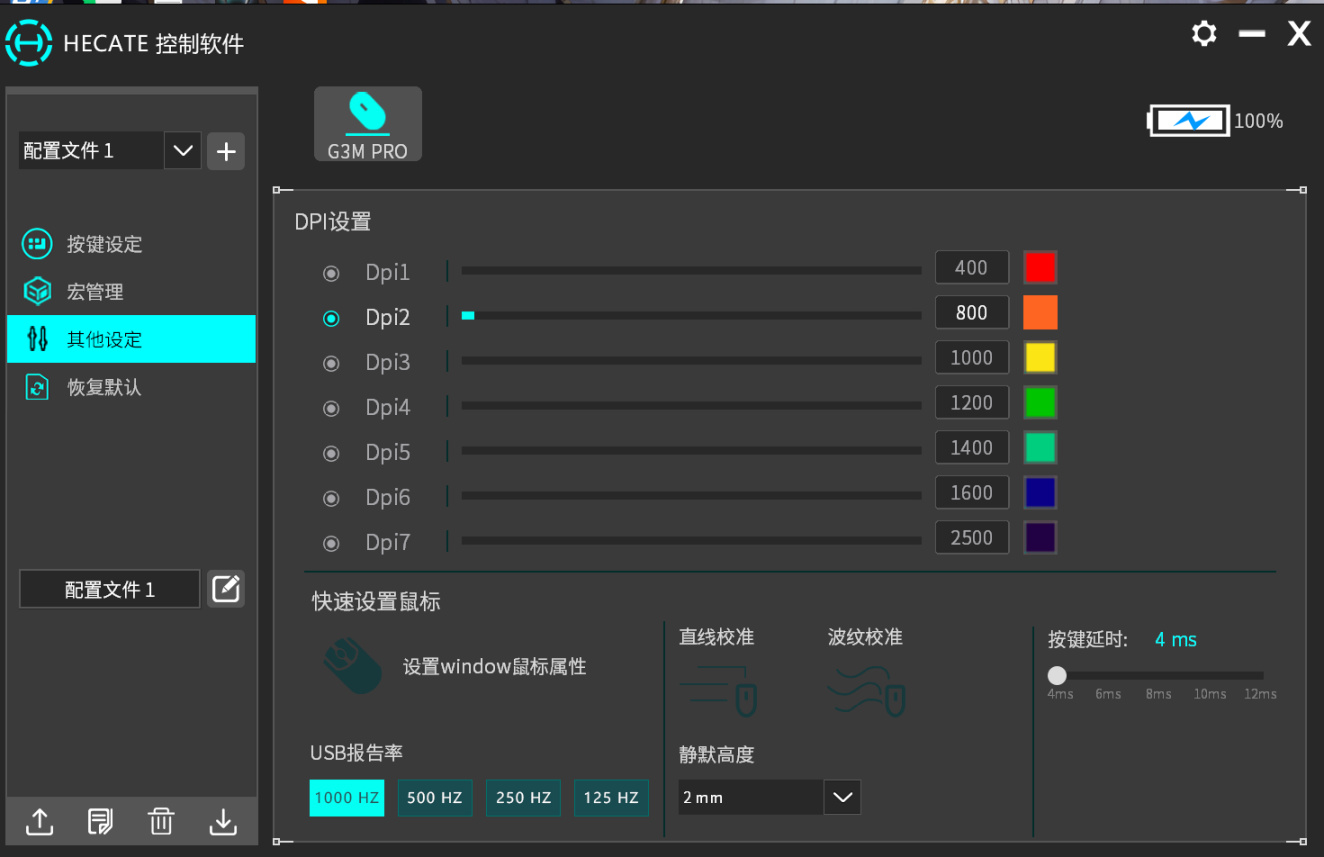Import profile with download icon

(222, 822)
